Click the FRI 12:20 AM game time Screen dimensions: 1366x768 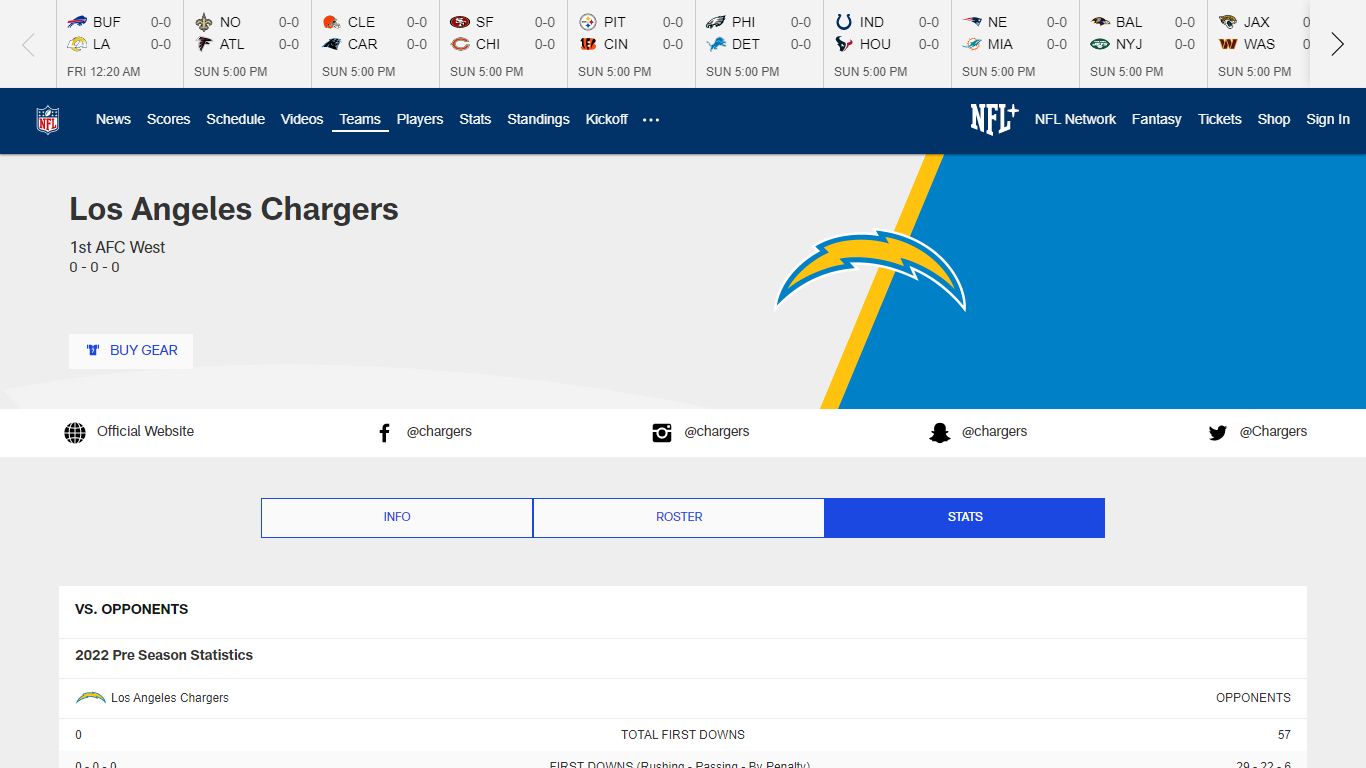pyautogui.click(x=104, y=72)
